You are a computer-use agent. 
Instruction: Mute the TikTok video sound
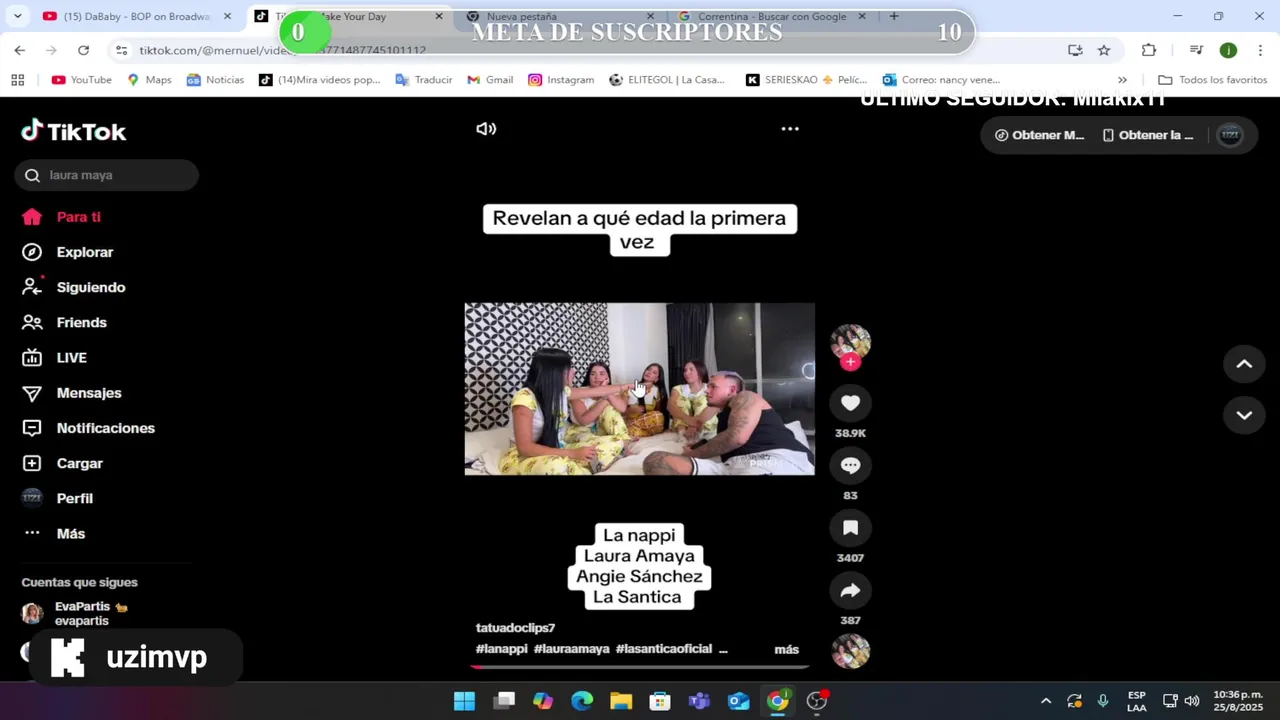486,129
